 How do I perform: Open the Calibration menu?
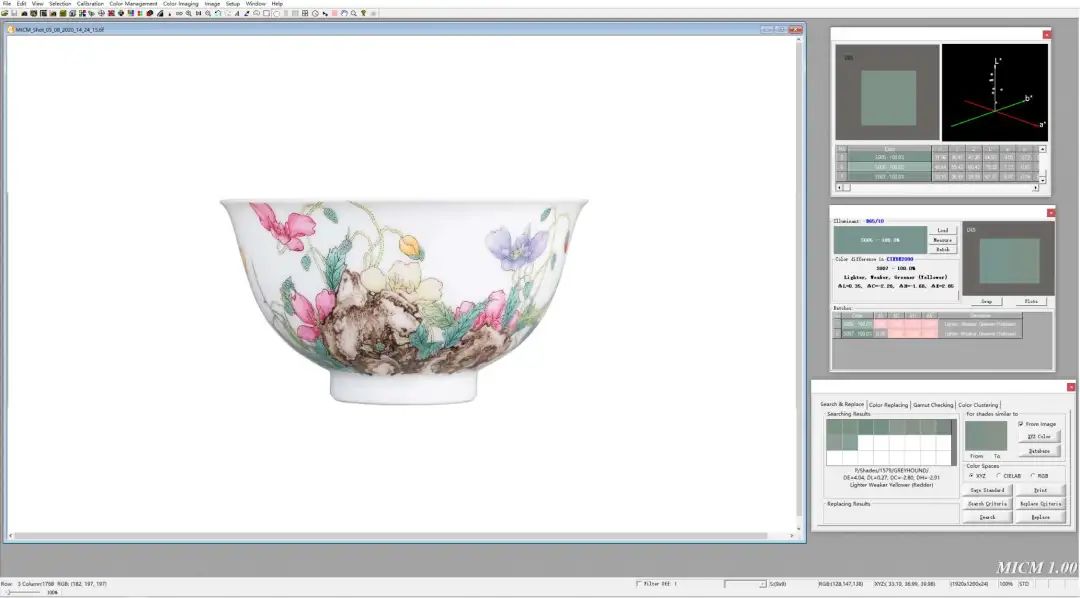click(90, 3)
